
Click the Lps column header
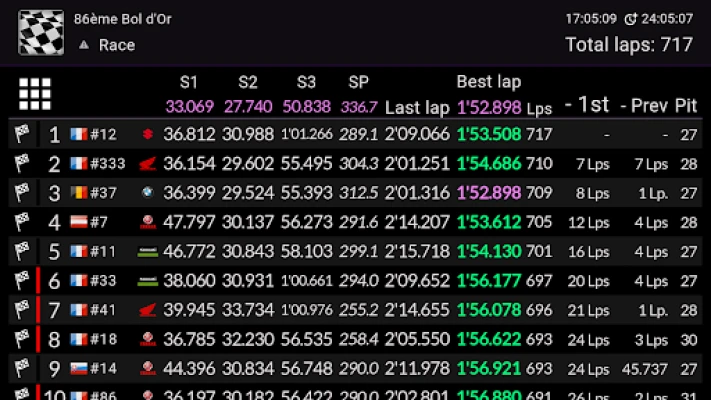pos(539,108)
